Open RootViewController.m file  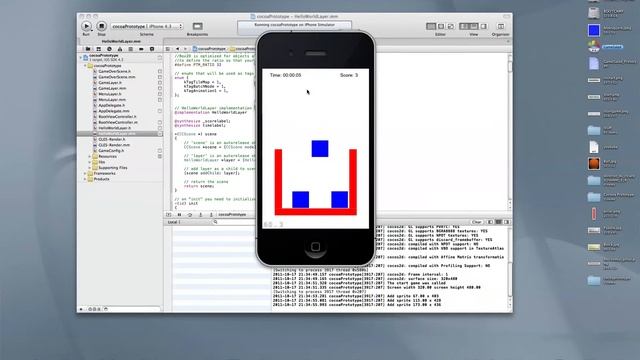tap(118, 122)
